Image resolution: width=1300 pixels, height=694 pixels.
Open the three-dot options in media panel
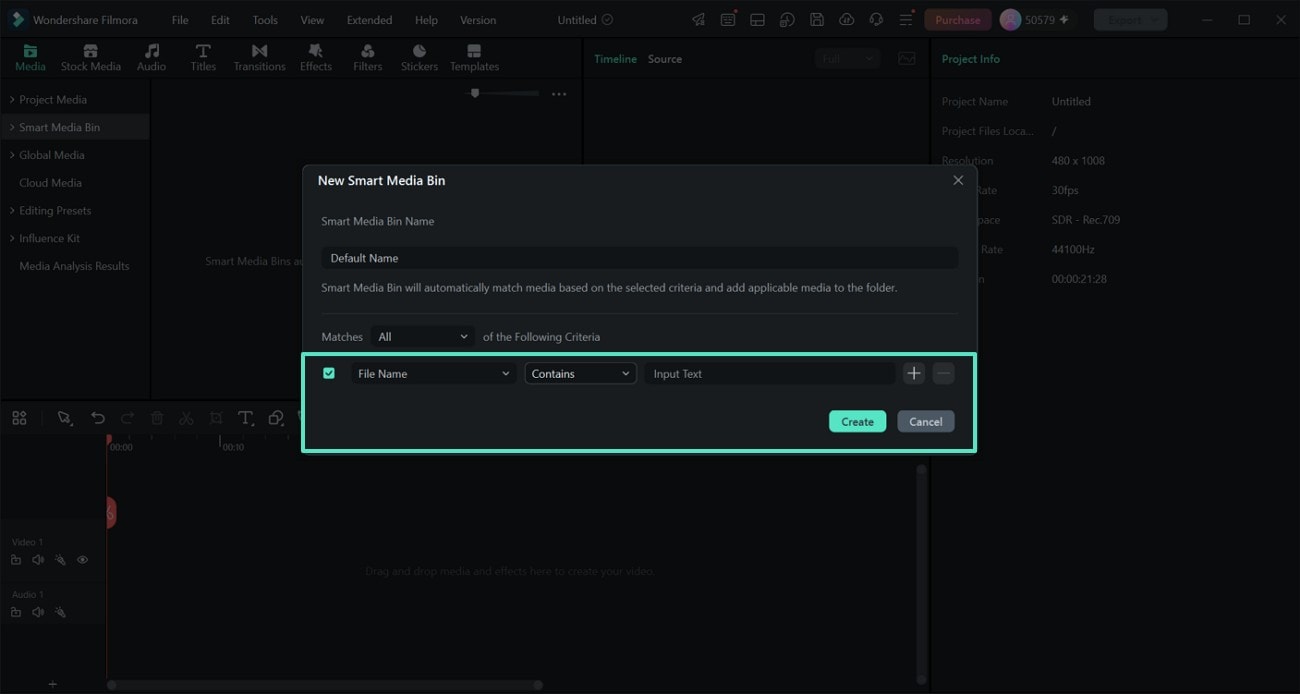pos(559,94)
